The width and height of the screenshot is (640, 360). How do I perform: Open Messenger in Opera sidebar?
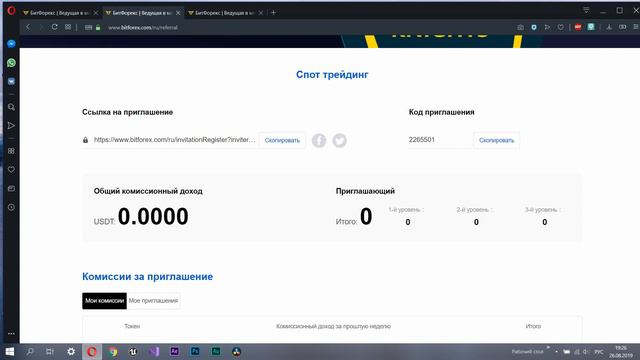click(11, 44)
